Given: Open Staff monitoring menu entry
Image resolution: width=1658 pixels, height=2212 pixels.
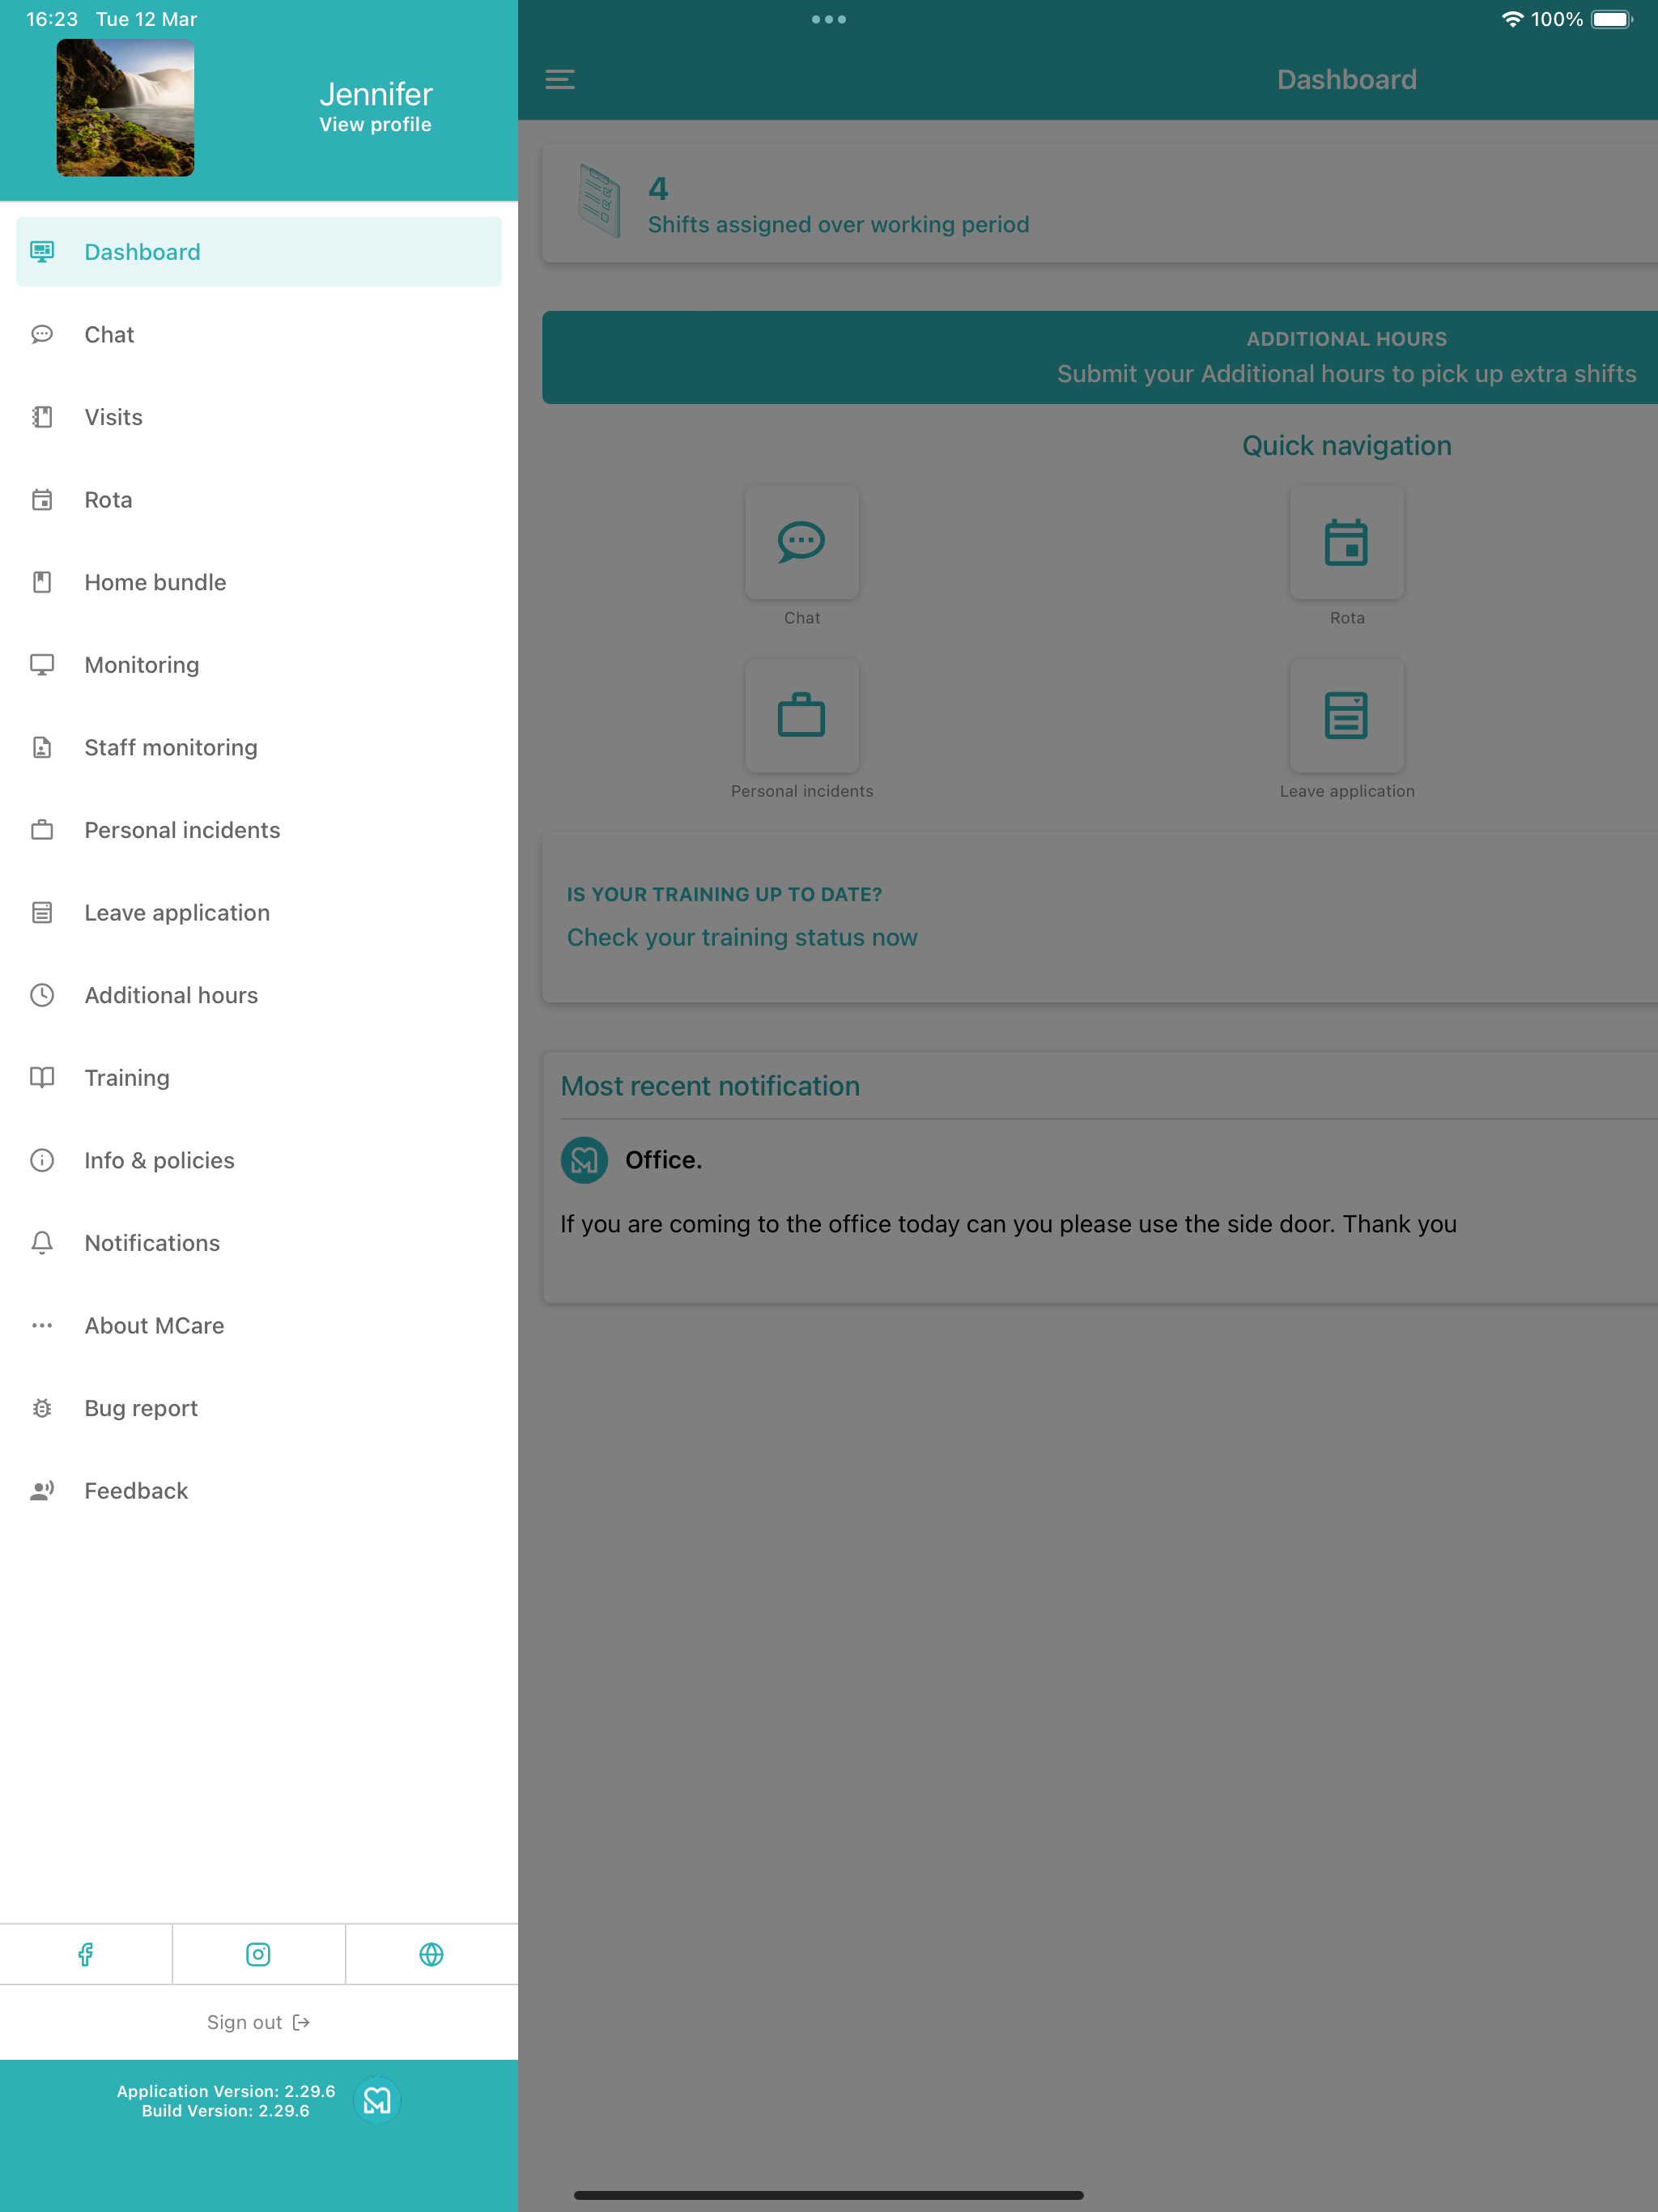Looking at the screenshot, I should tap(259, 747).
